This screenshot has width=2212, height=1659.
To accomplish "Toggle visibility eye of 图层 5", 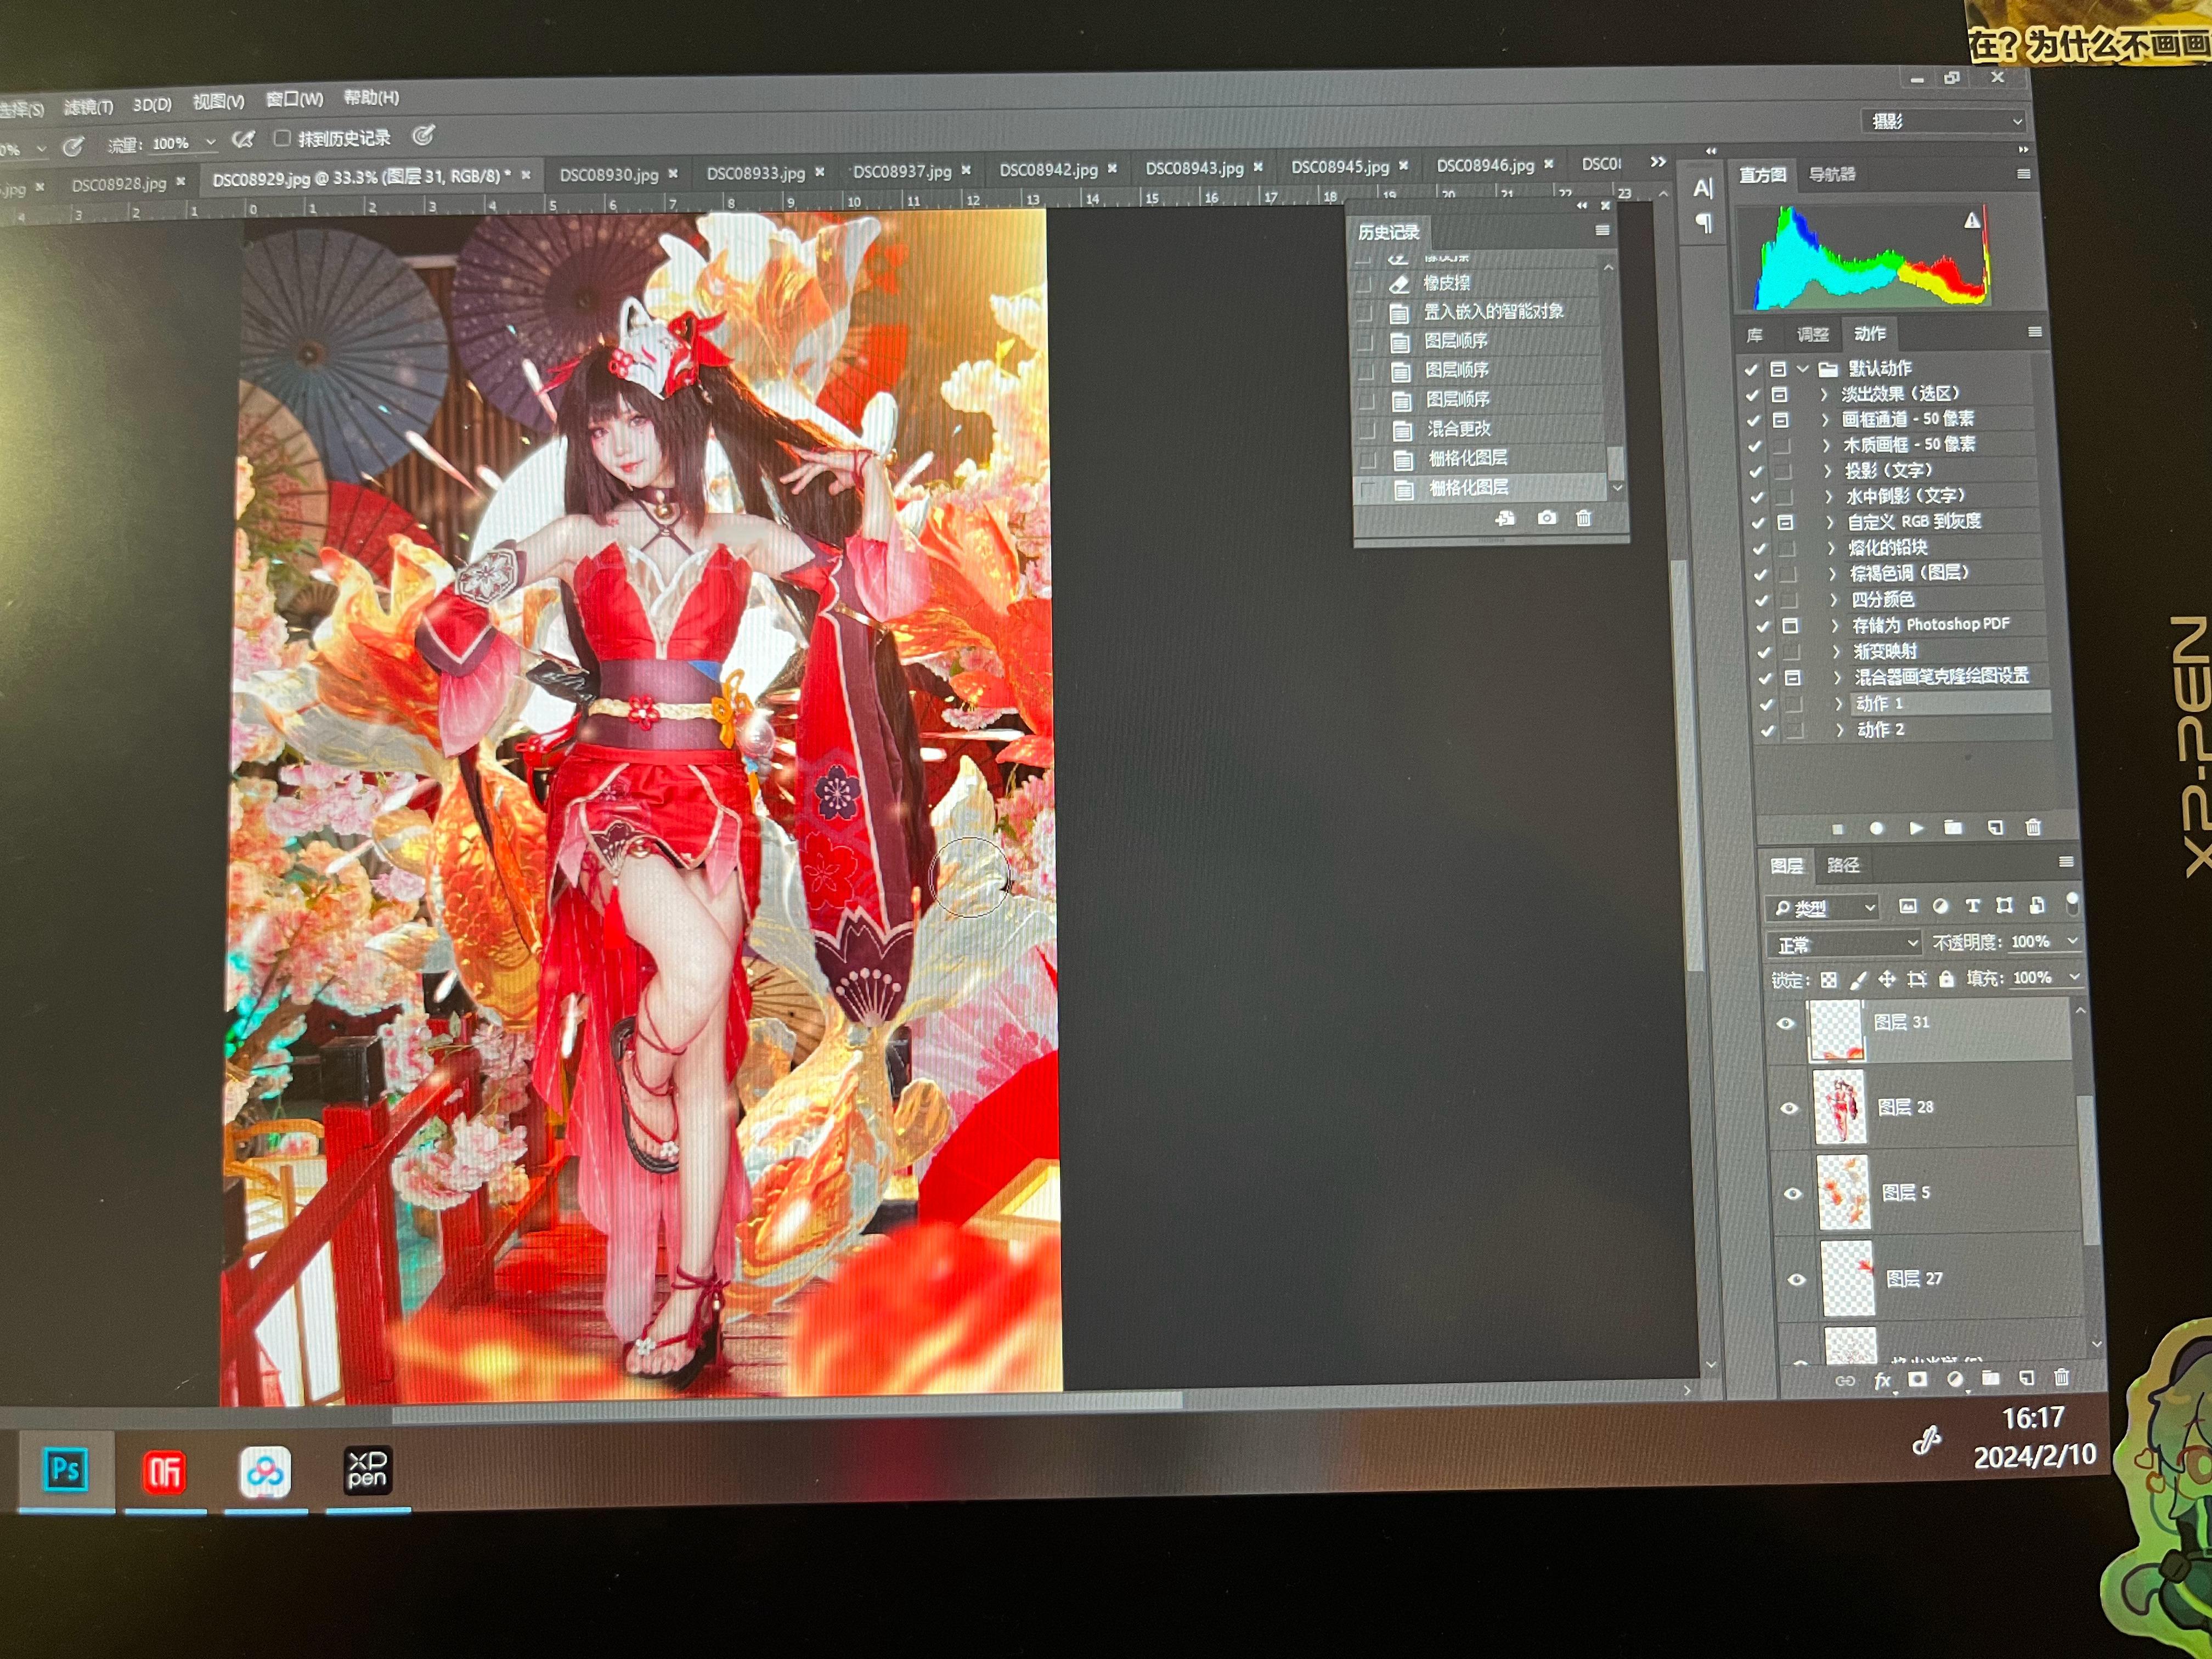I will [x=1792, y=1193].
